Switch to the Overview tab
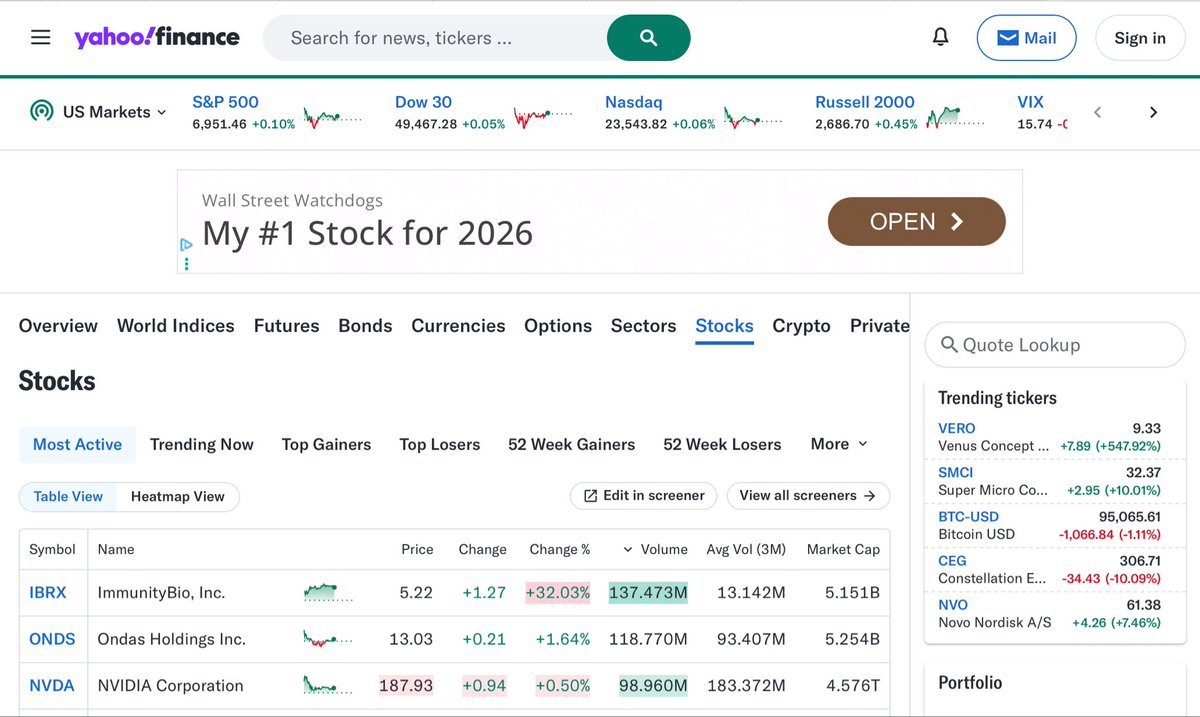The width and height of the screenshot is (1200, 717). coord(58,326)
